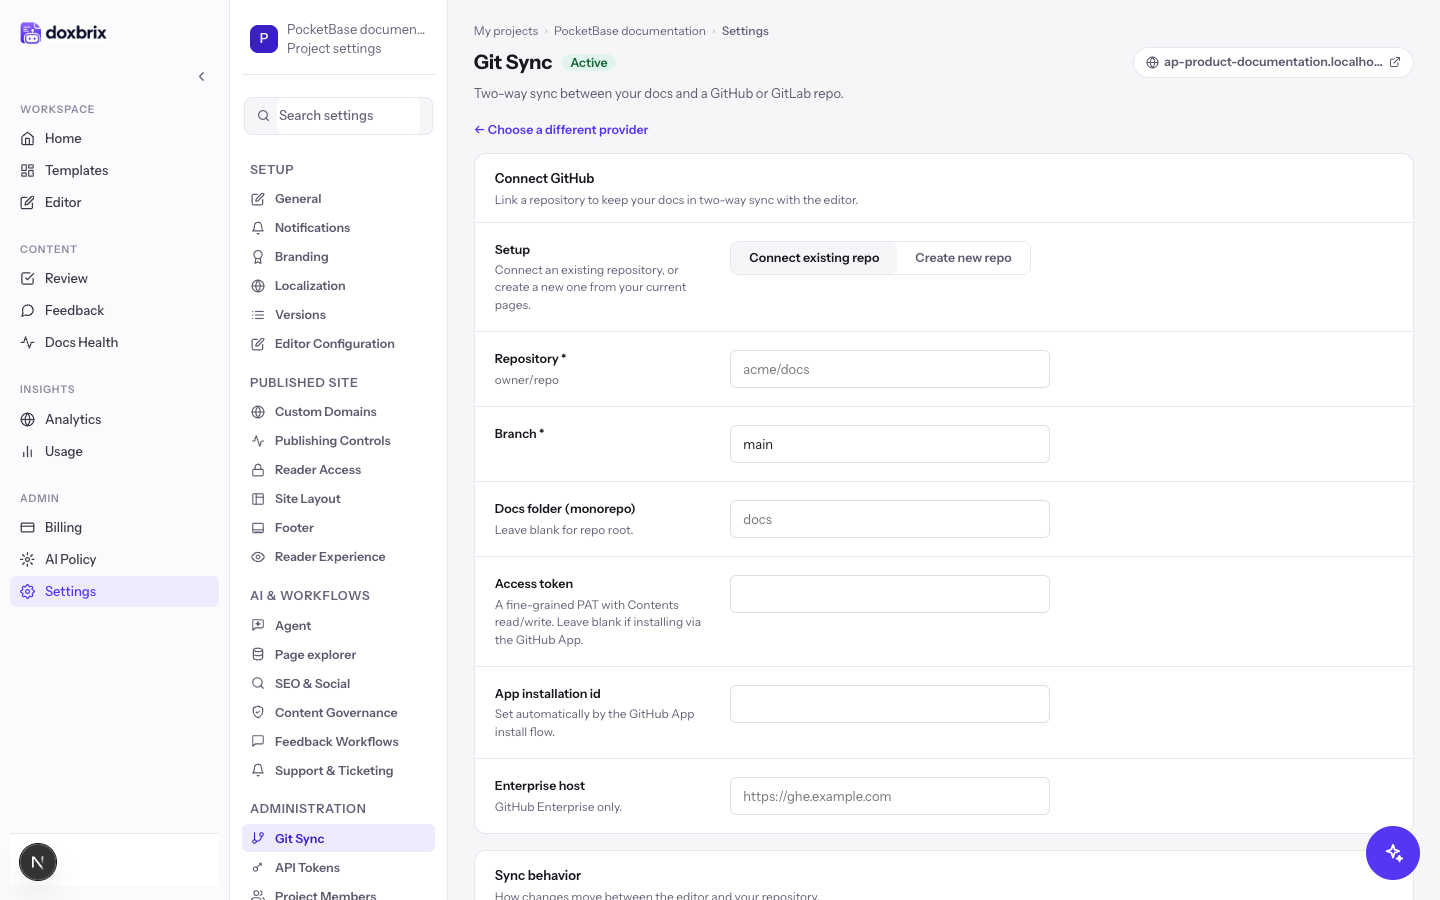Select Create new repo tab

963,258
